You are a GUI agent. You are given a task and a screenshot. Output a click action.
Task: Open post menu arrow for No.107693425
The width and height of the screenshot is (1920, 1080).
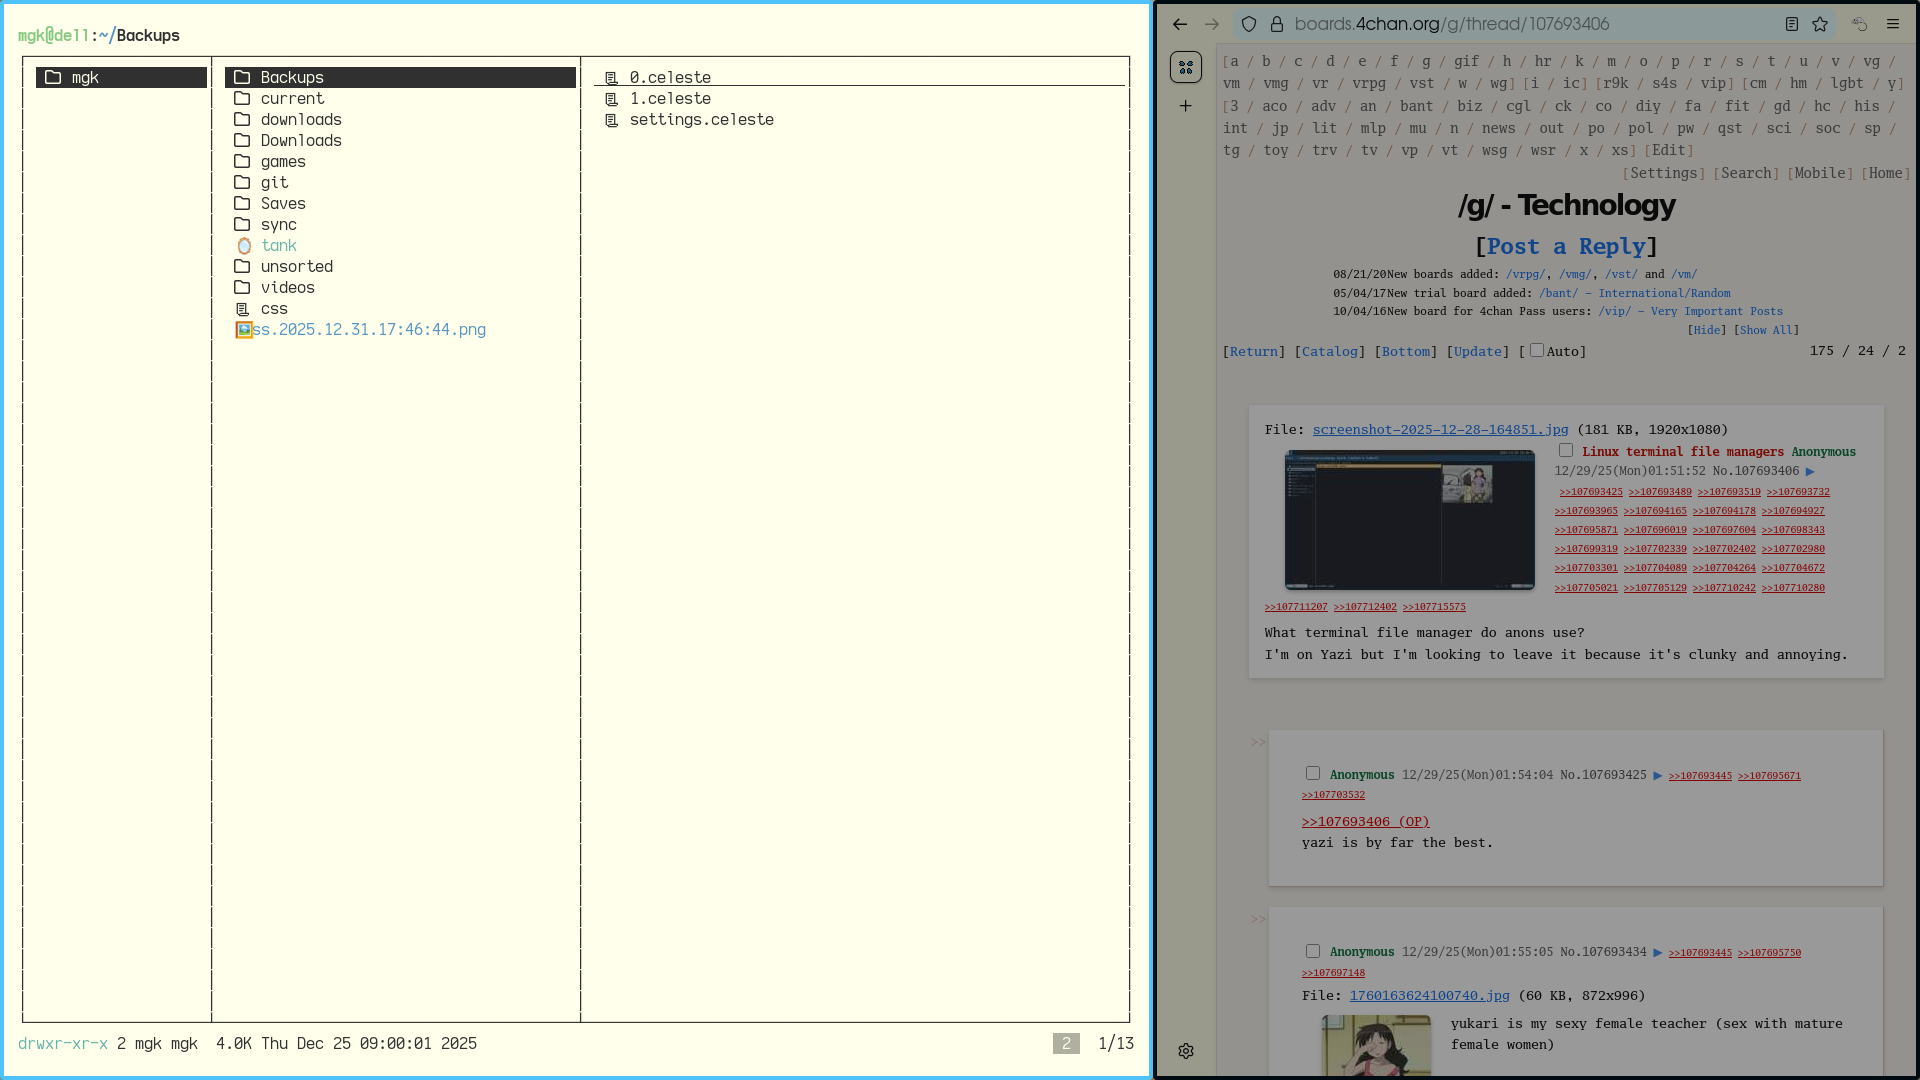tap(1657, 776)
